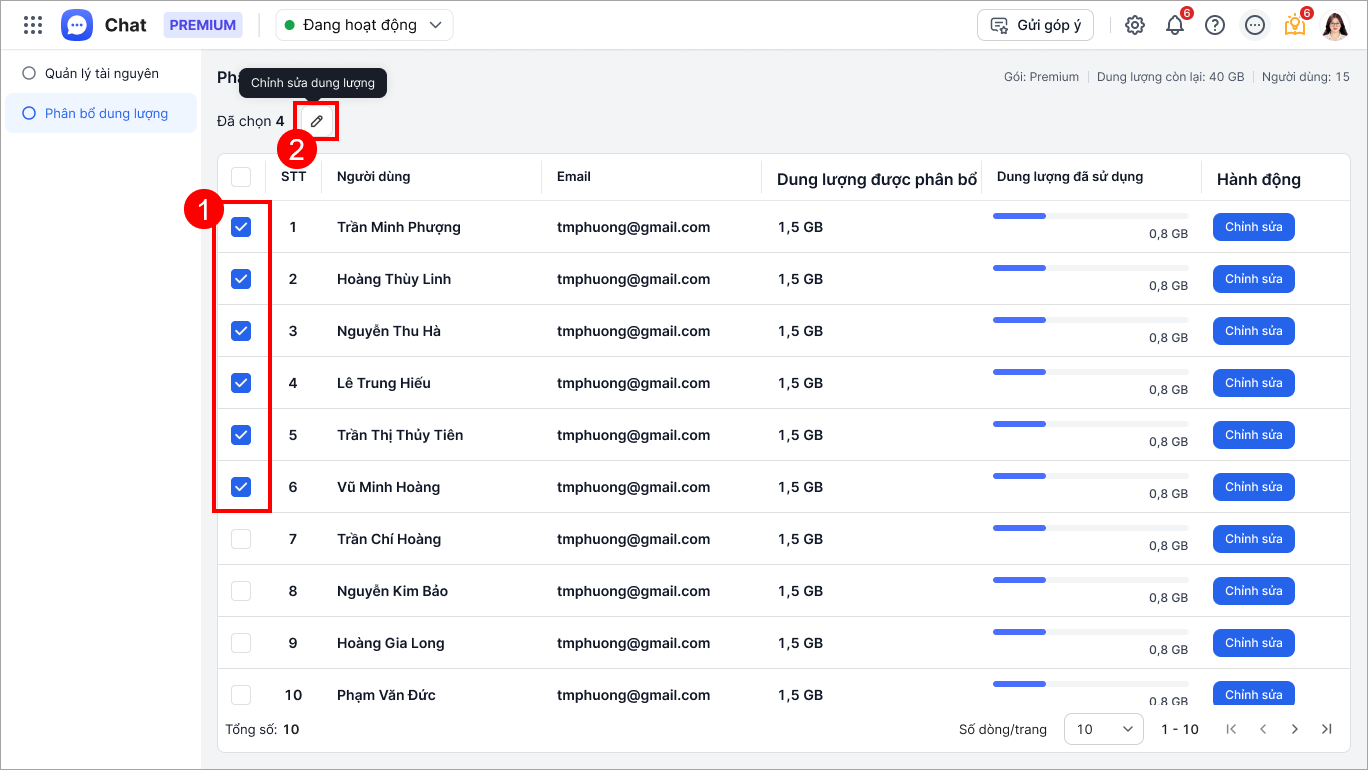Click the name Nguyễn Thu Hà
Viewport: 1368px width, 770px height.
pos(389,331)
